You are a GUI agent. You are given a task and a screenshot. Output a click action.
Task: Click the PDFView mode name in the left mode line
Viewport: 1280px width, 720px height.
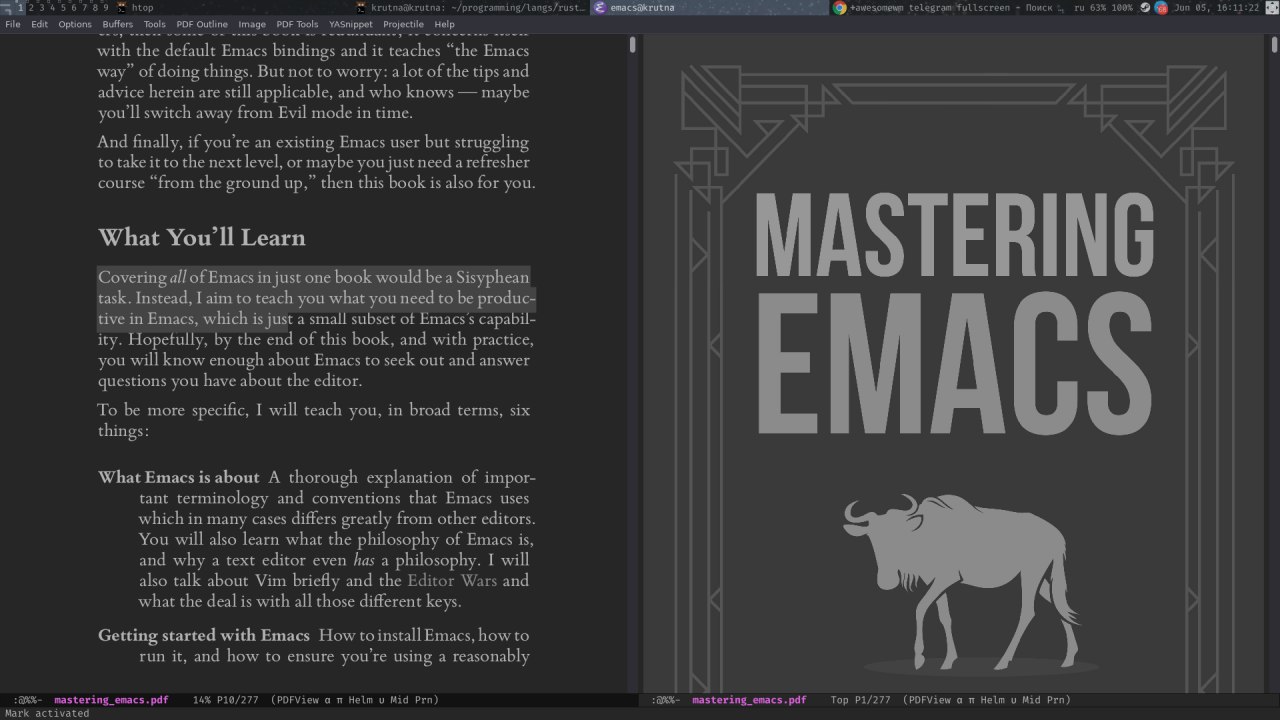(x=298, y=700)
